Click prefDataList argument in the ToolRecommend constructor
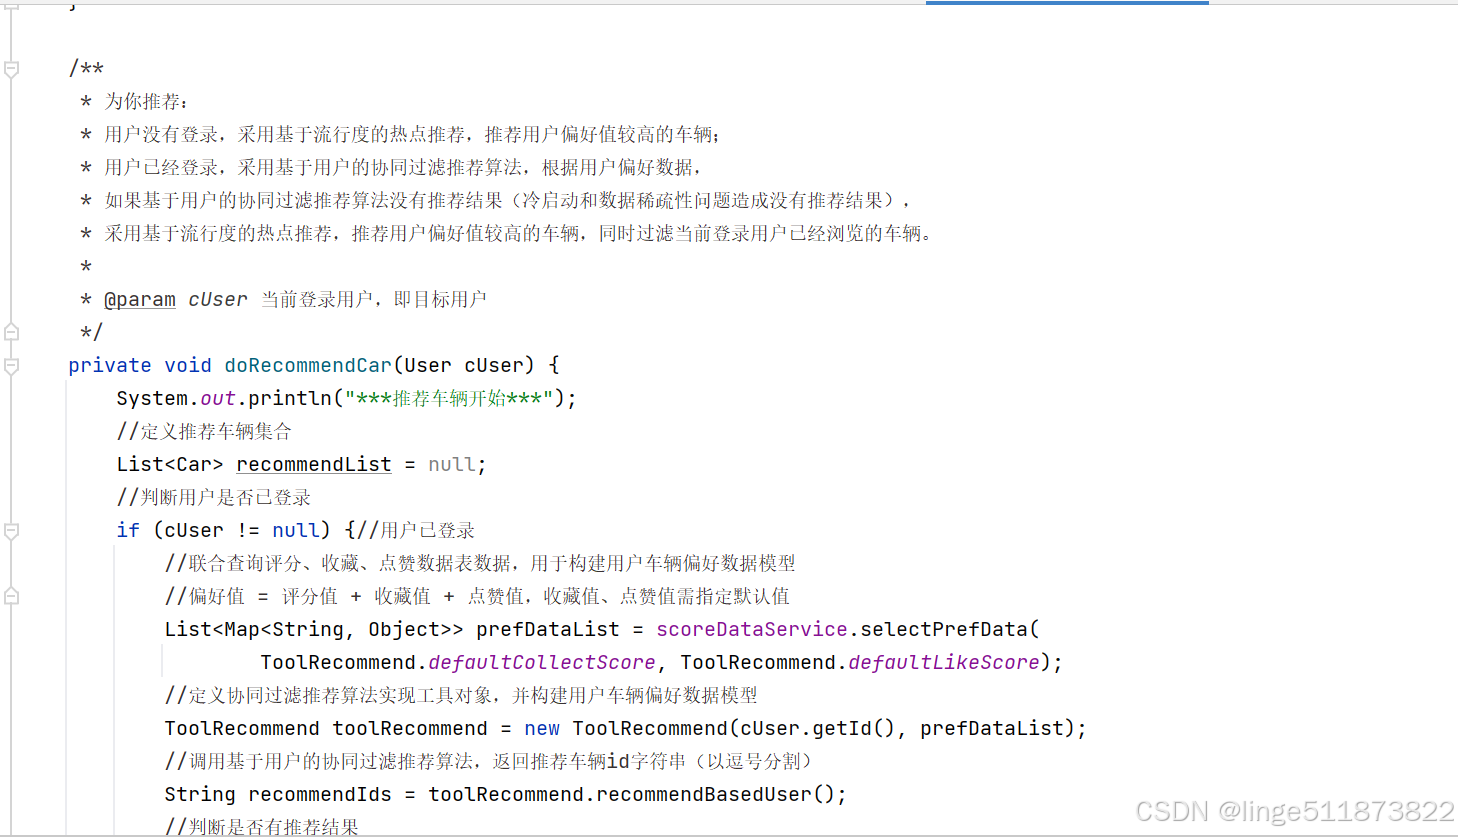The height and width of the screenshot is (837, 1458). coord(992,728)
